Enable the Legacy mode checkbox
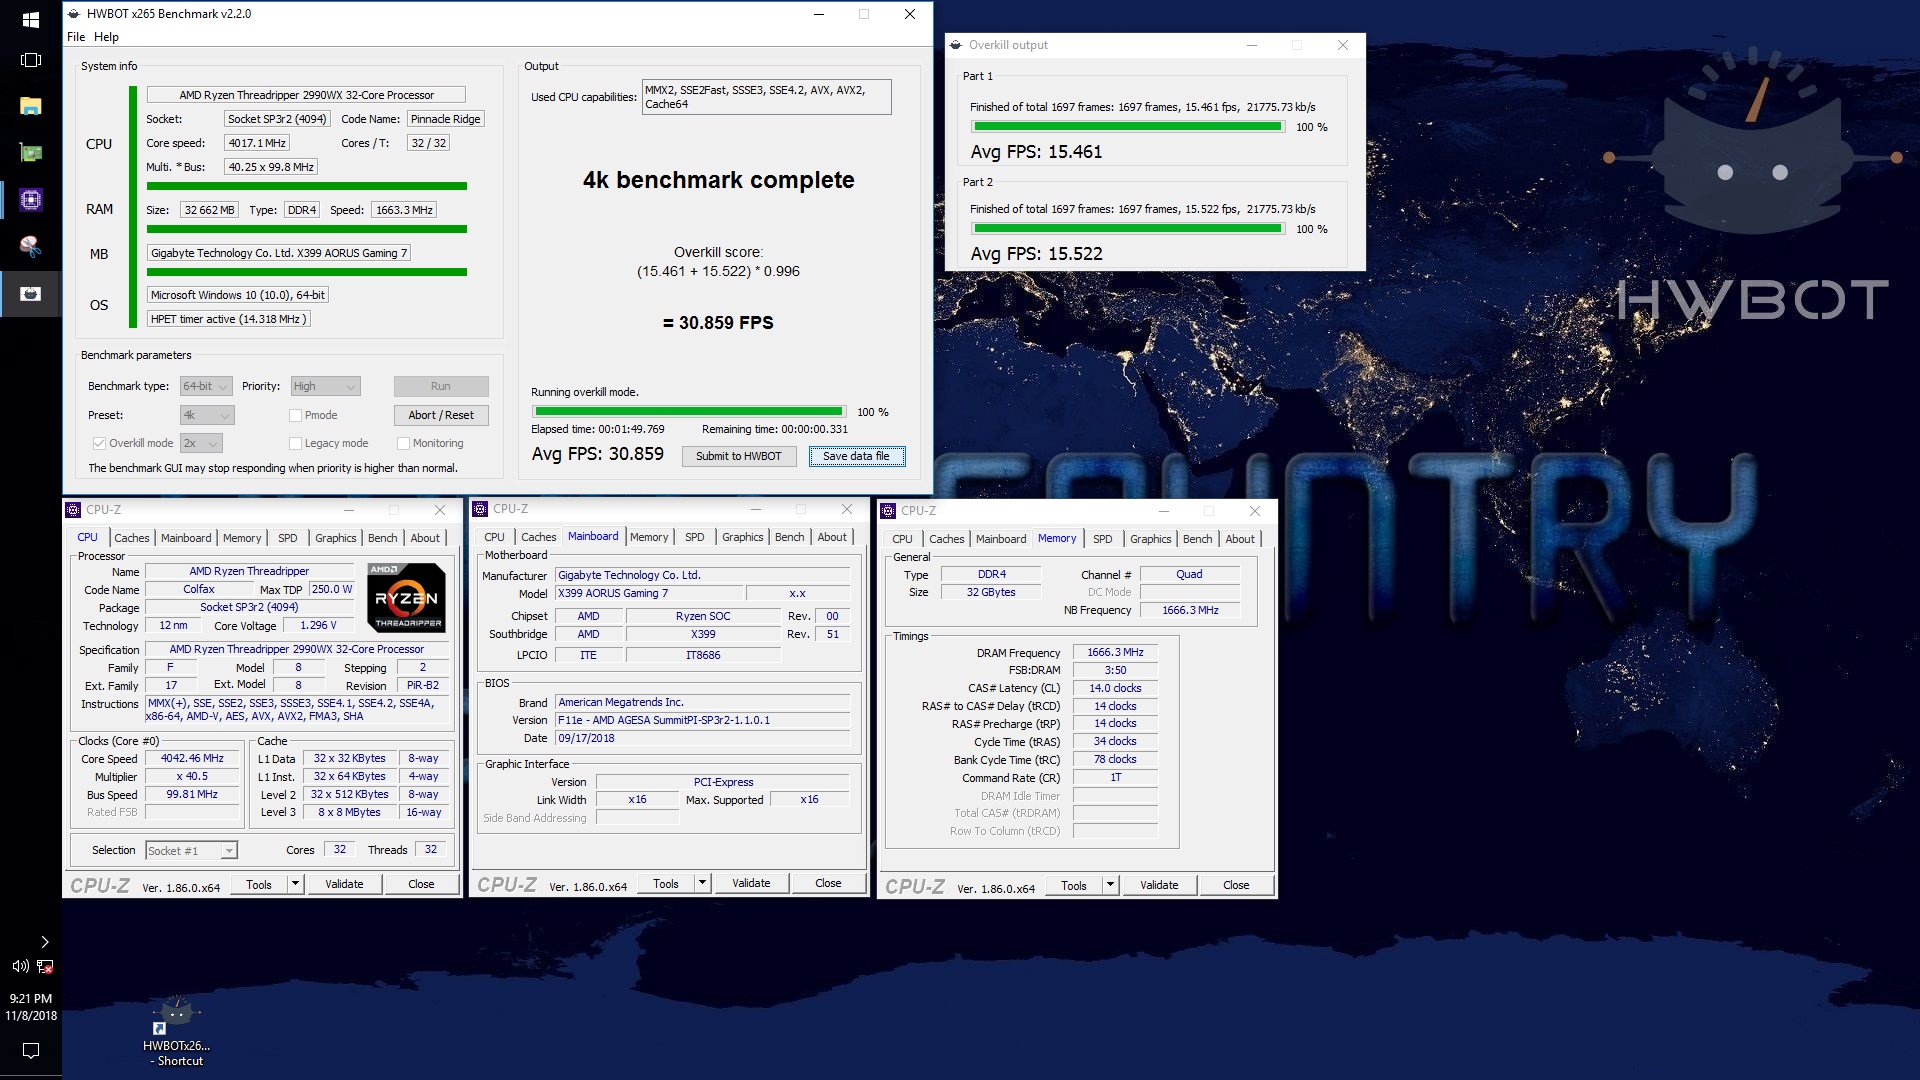Image resolution: width=1920 pixels, height=1080 pixels. coord(295,443)
